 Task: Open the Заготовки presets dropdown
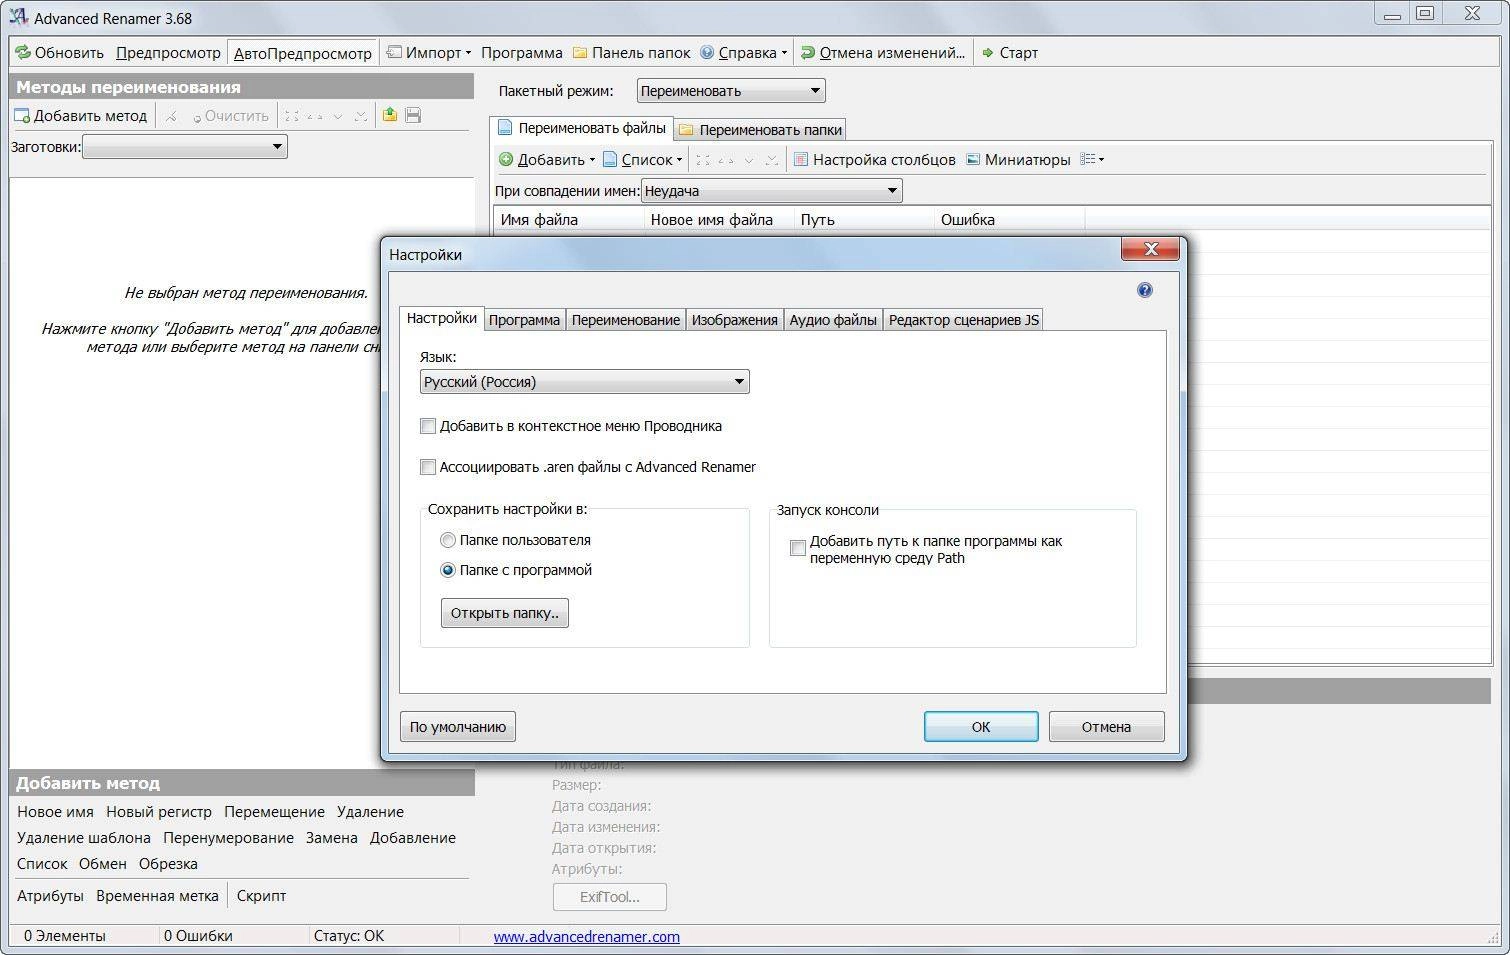[185, 147]
